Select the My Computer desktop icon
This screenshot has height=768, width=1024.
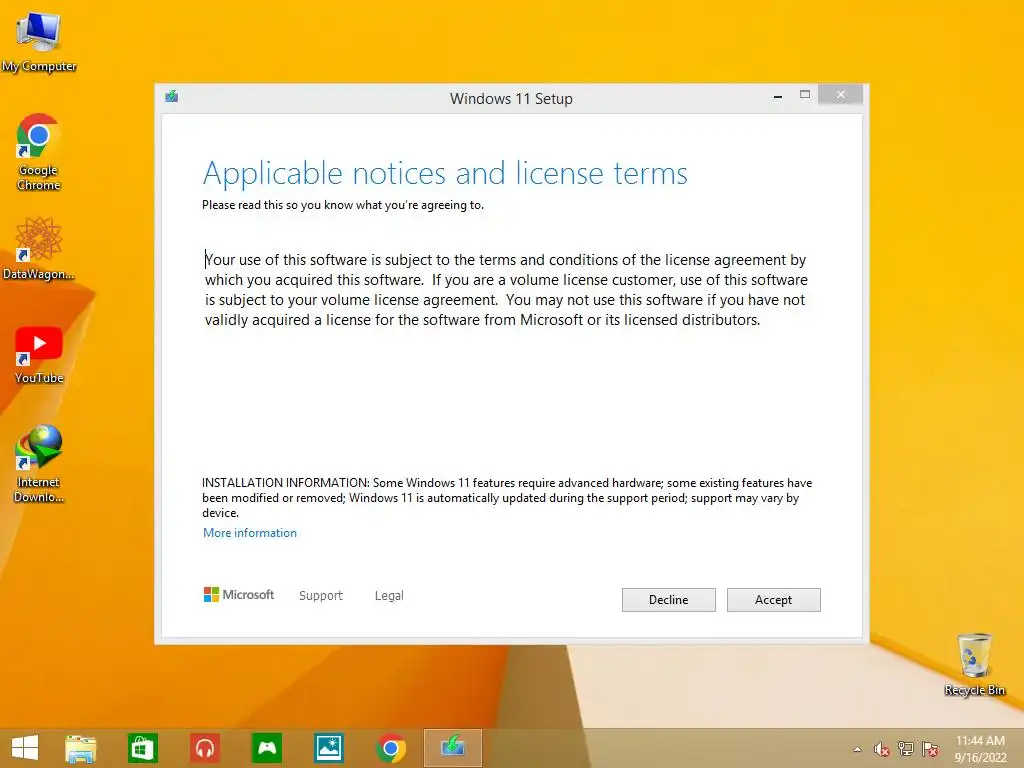point(39,40)
